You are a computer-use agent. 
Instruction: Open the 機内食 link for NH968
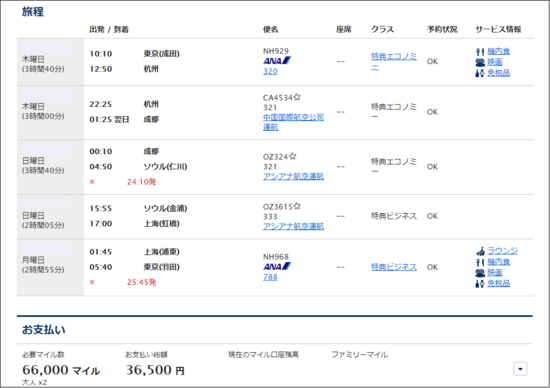[498, 262]
